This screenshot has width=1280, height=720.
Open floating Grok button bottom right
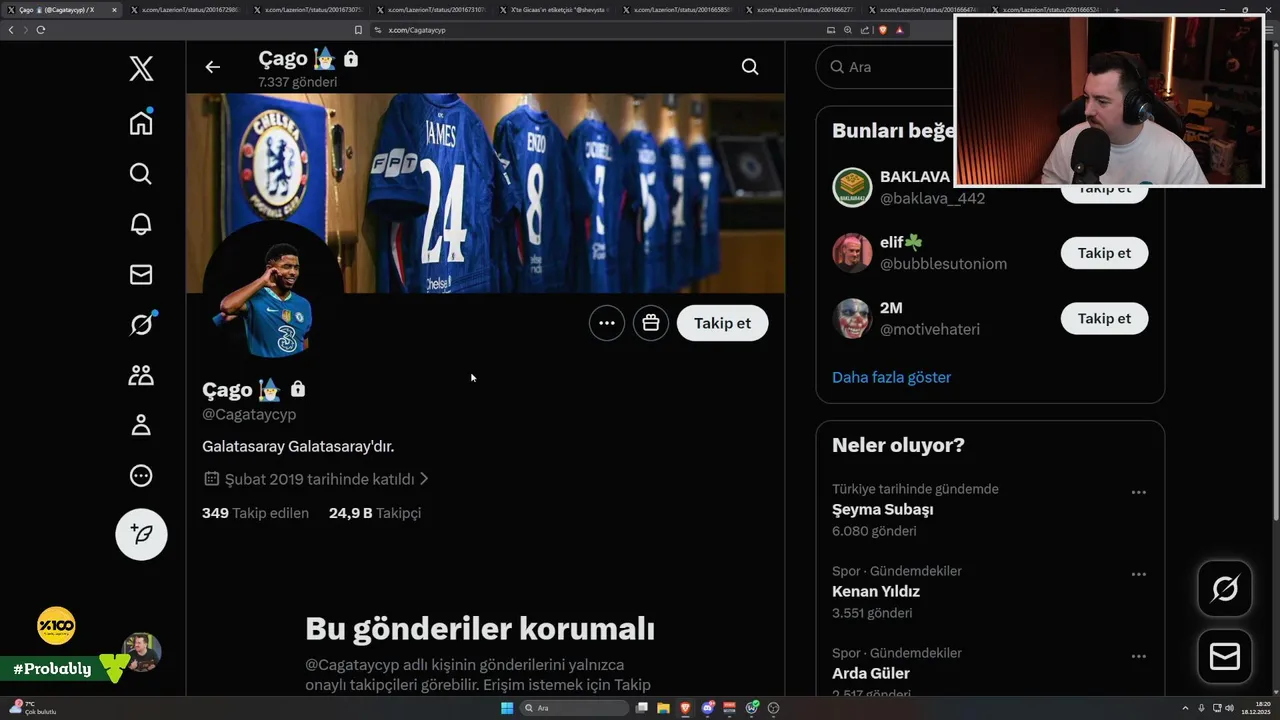[1225, 588]
